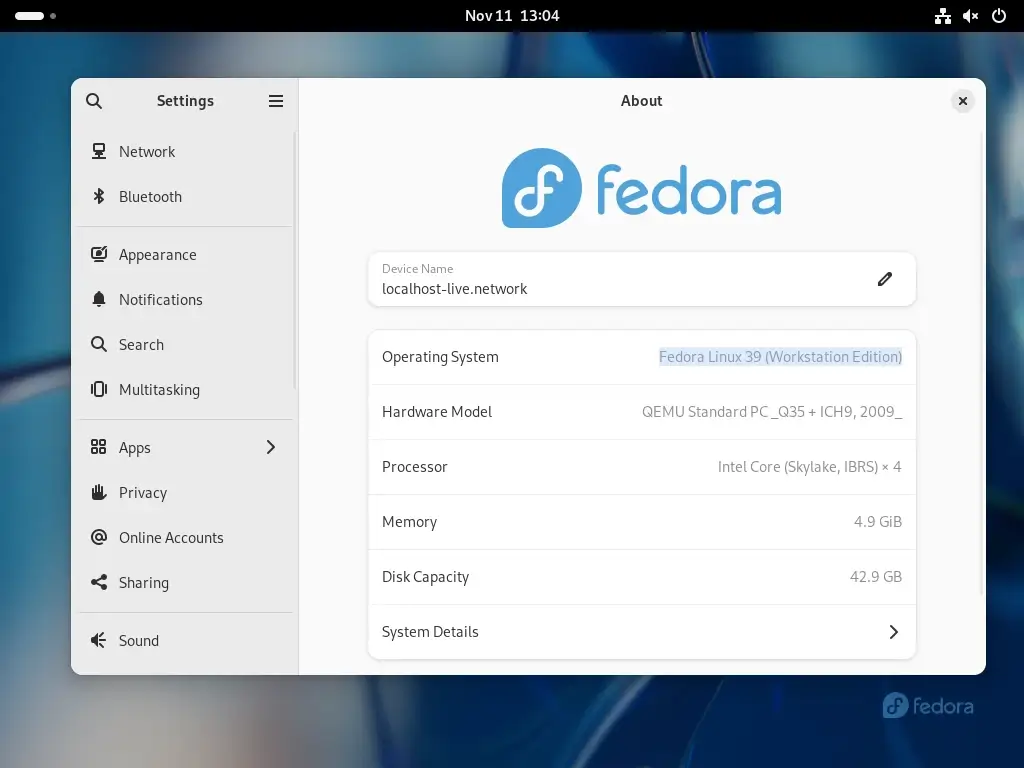Open Sound settings panel
The height and width of the screenshot is (768, 1024).
click(185, 640)
